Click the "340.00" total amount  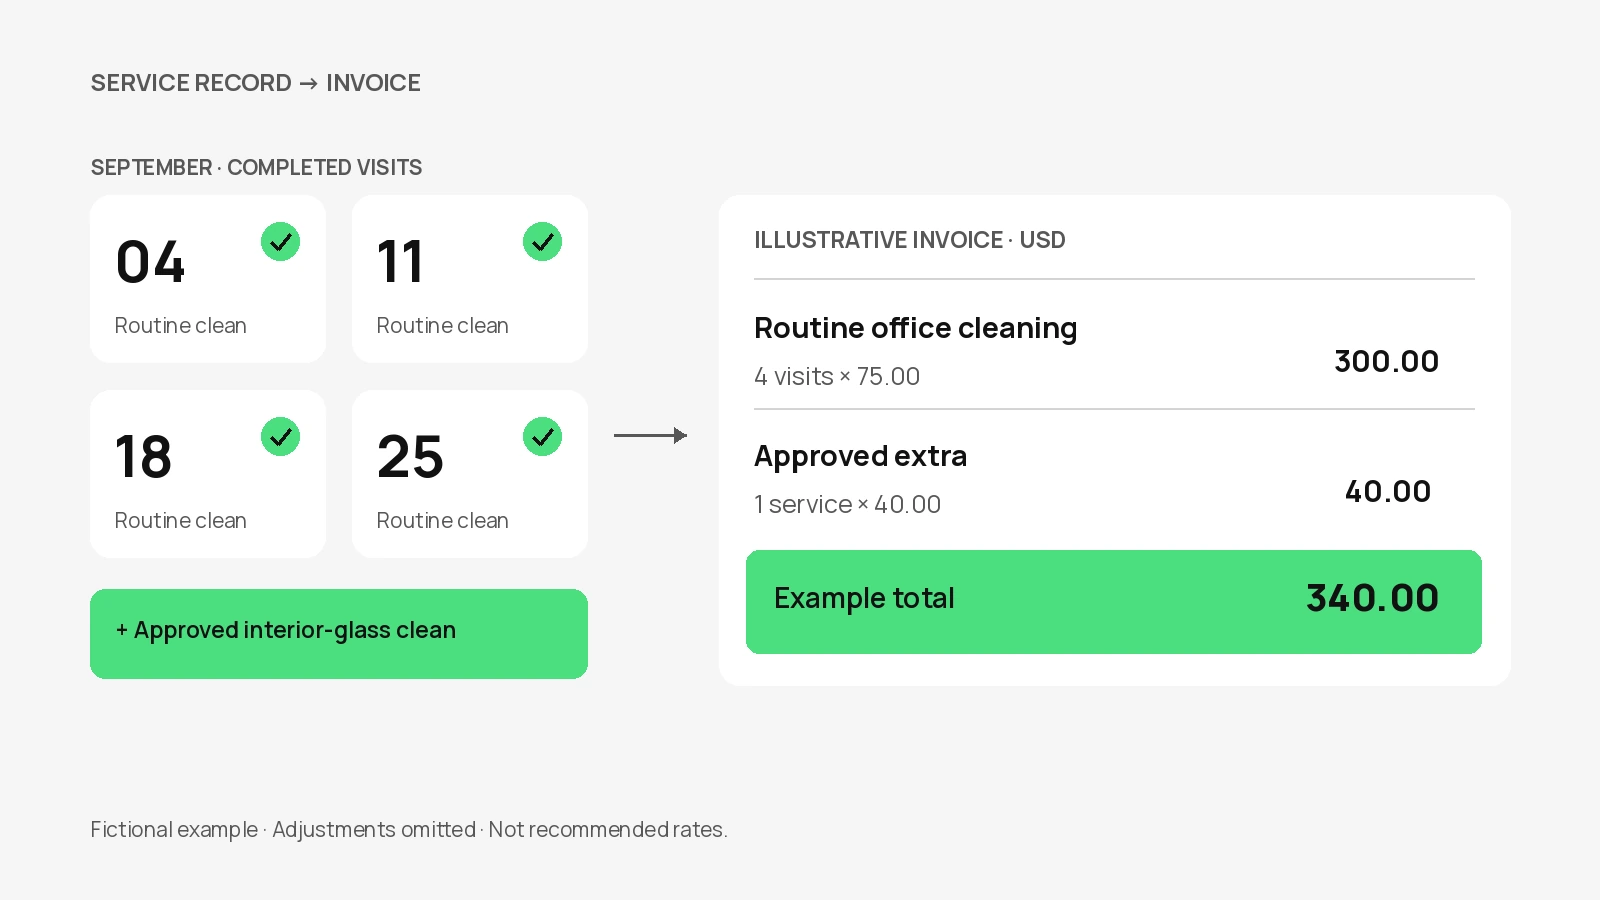1373,598
